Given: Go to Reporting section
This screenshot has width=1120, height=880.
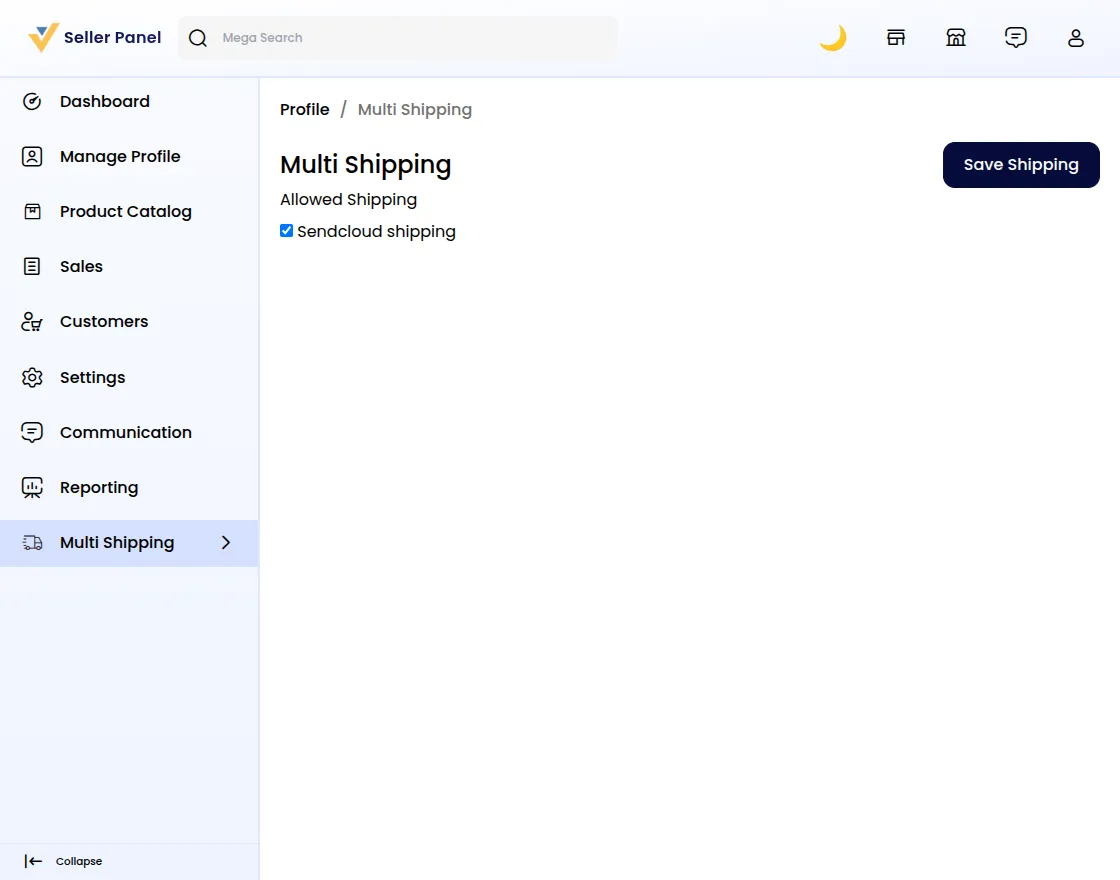Looking at the screenshot, I should point(99,487).
